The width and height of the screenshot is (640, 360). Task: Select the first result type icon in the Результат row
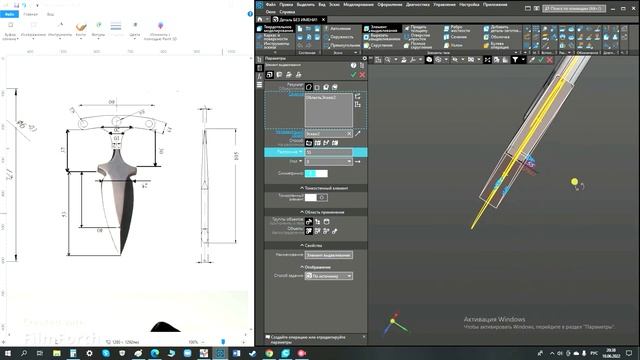309,87
